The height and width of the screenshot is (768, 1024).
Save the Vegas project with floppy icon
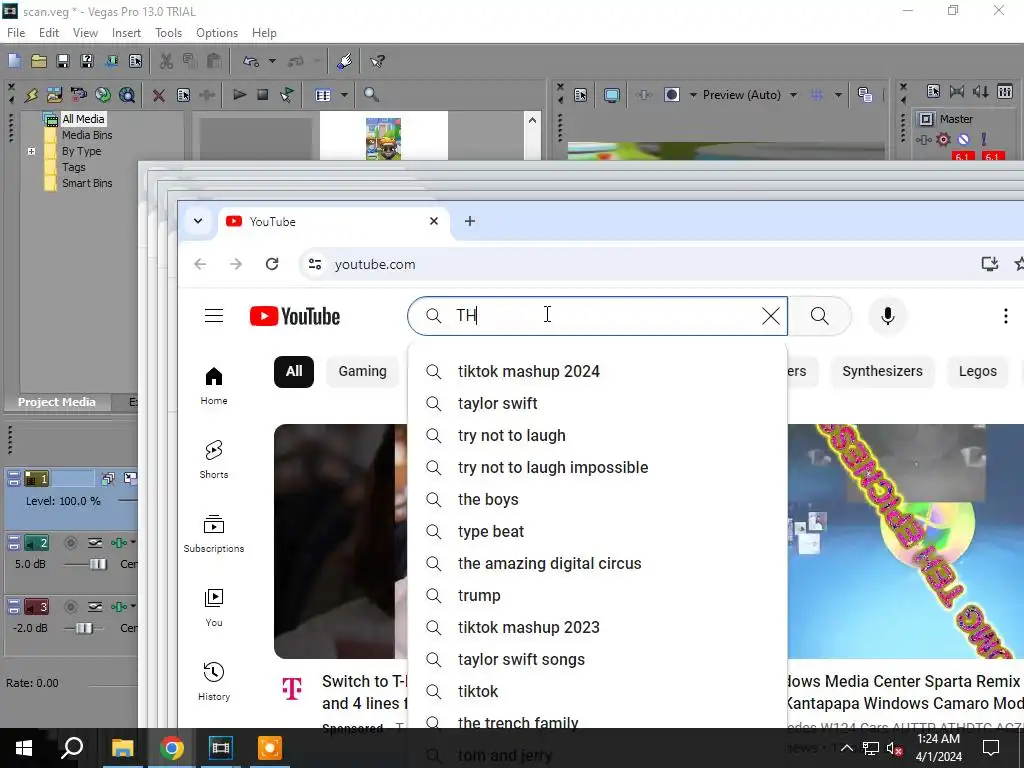63,61
